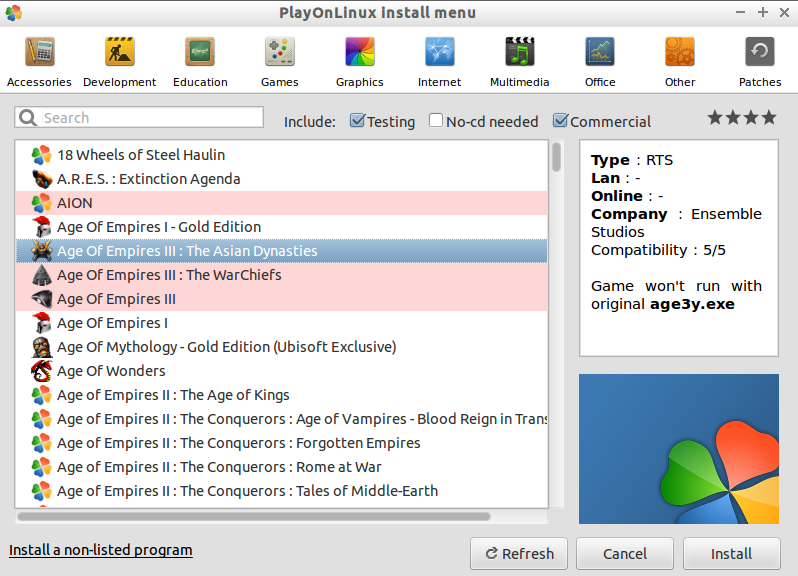
Task: Toggle the Testing checkbox
Action: (x=358, y=121)
